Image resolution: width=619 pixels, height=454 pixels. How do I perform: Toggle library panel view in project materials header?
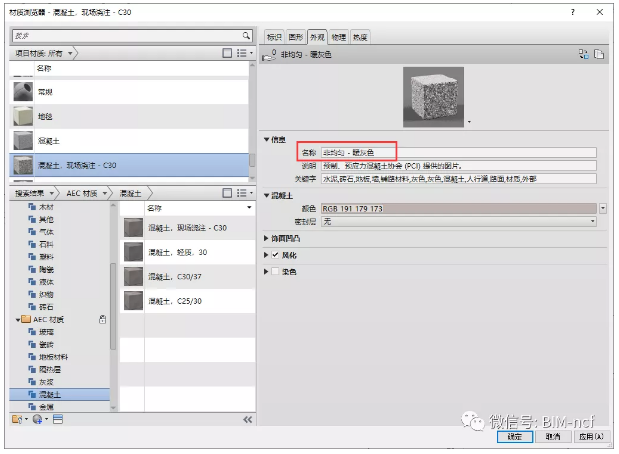227,53
